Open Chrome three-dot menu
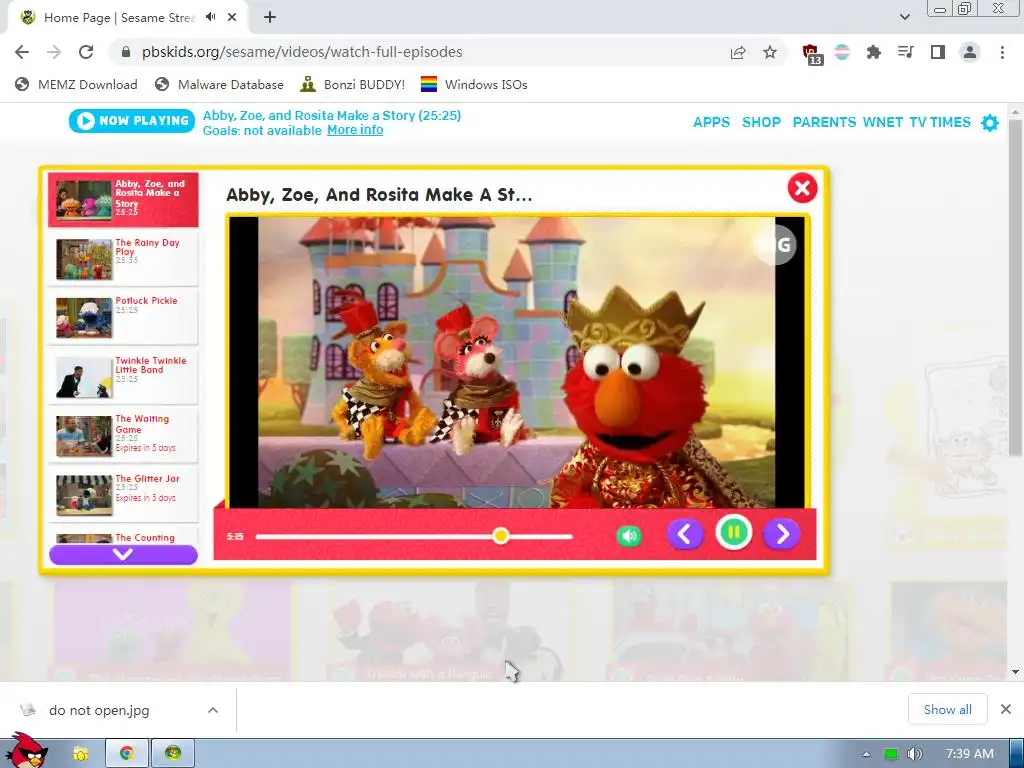Image resolution: width=1024 pixels, height=768 pixels. click(1002, 52)
